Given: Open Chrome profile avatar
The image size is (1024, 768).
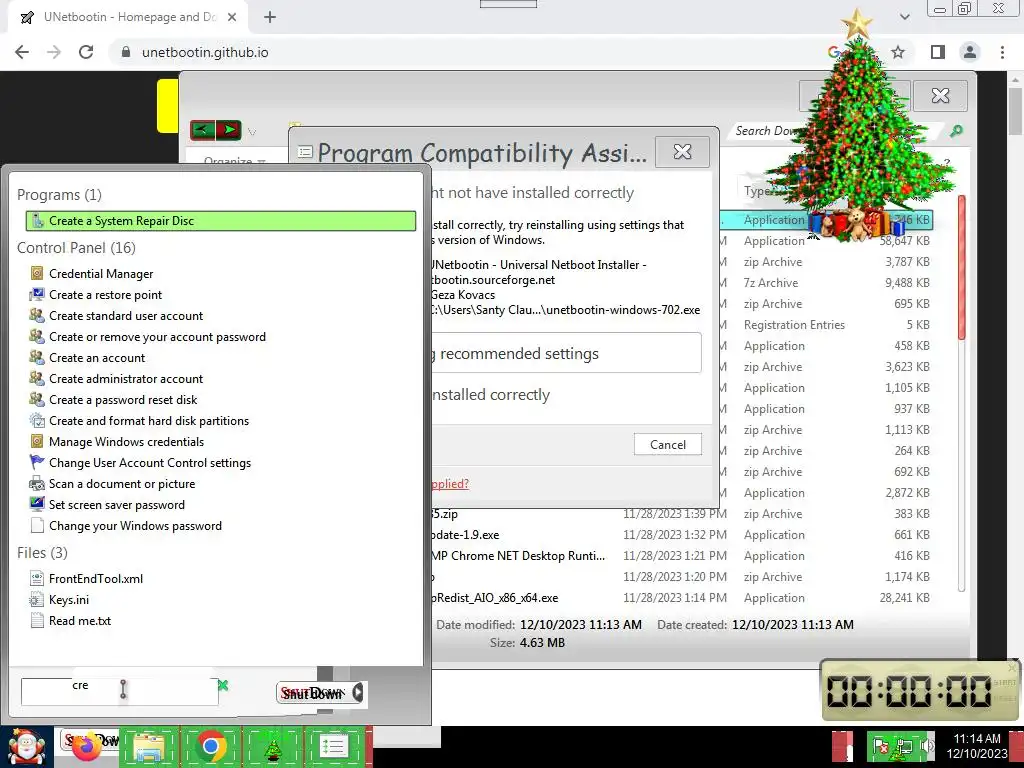Looking at the screenshot, I should click(x=970, y=52).
